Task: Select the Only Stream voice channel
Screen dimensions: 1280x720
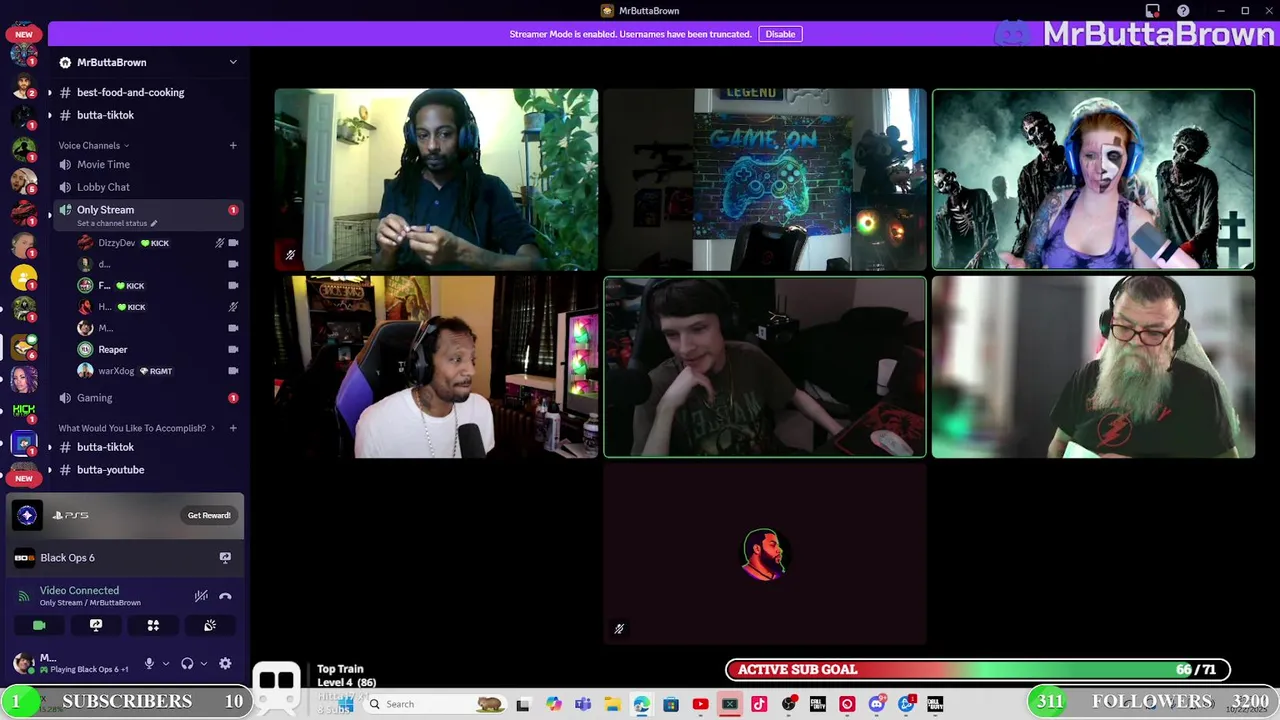Action: [x=105, y=210]
